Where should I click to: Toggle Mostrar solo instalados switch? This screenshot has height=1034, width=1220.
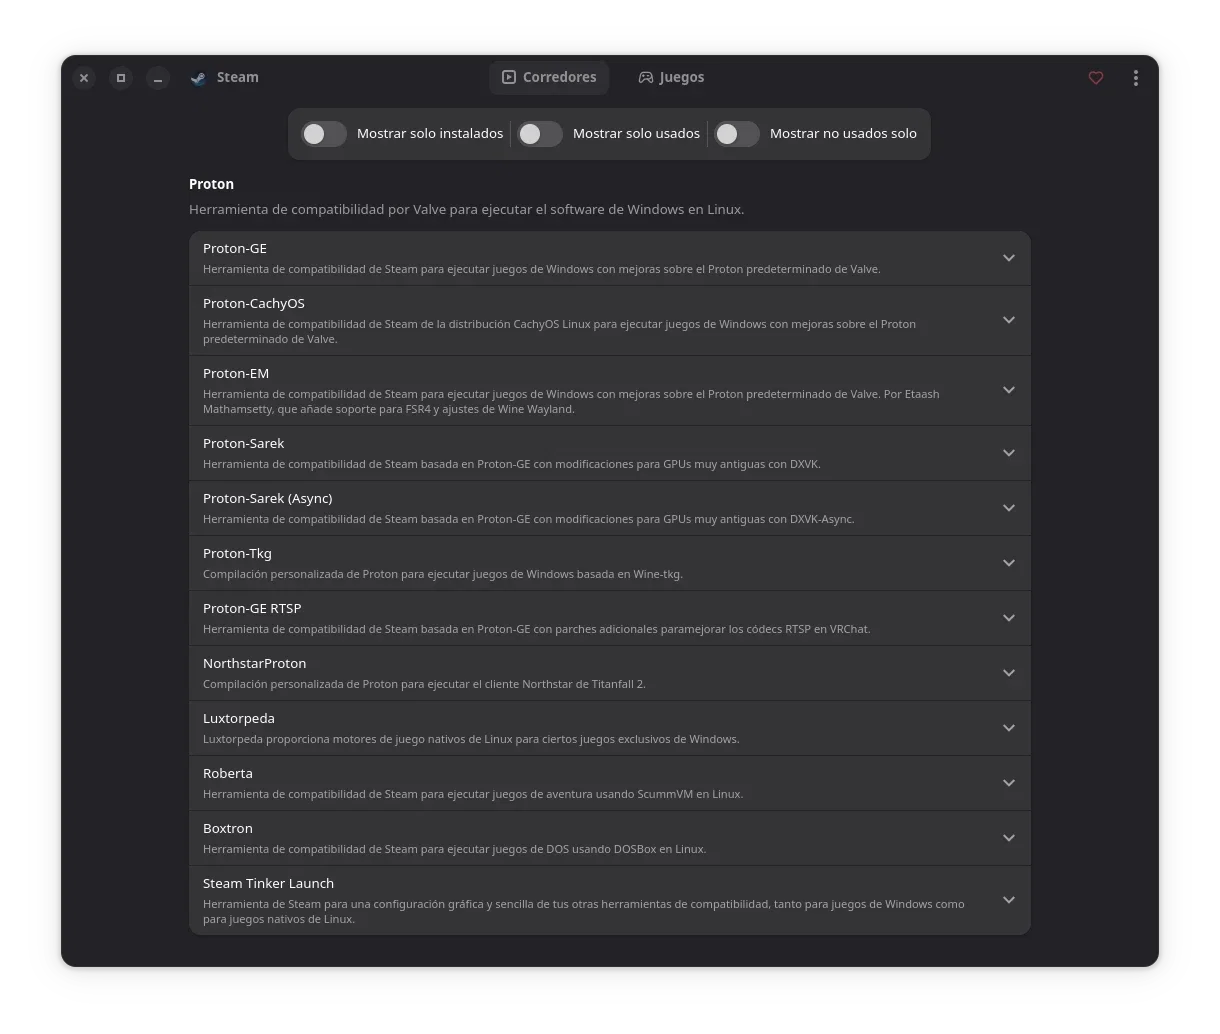tap(324, 134)
